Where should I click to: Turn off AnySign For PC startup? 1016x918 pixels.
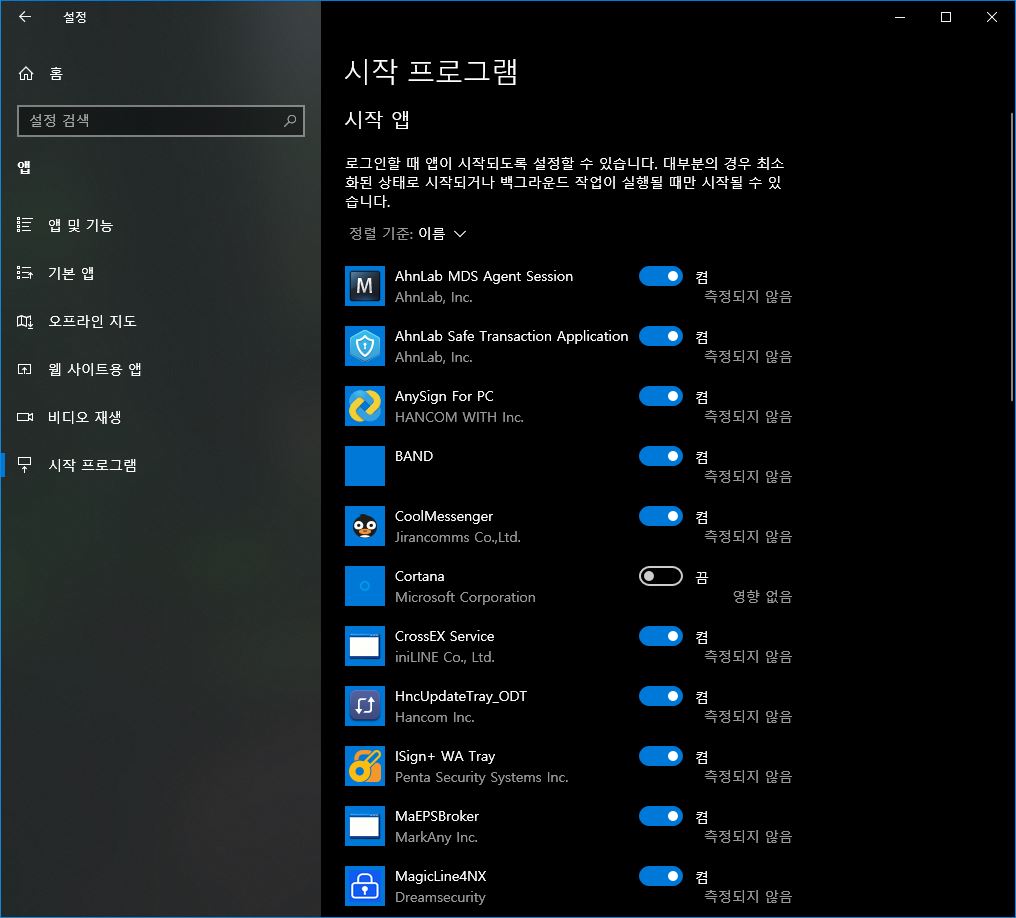point(661,396)
